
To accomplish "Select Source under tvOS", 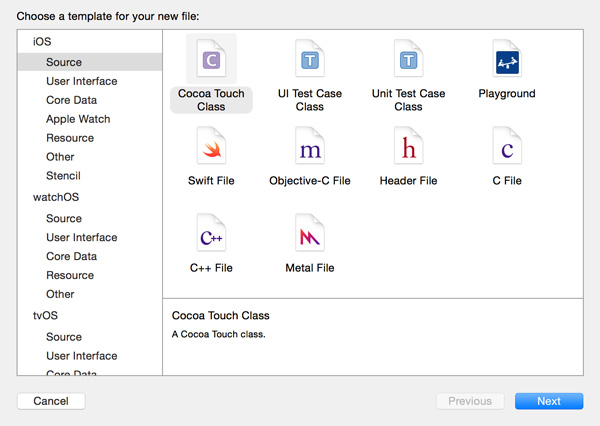I will click(x=90, y=337).
